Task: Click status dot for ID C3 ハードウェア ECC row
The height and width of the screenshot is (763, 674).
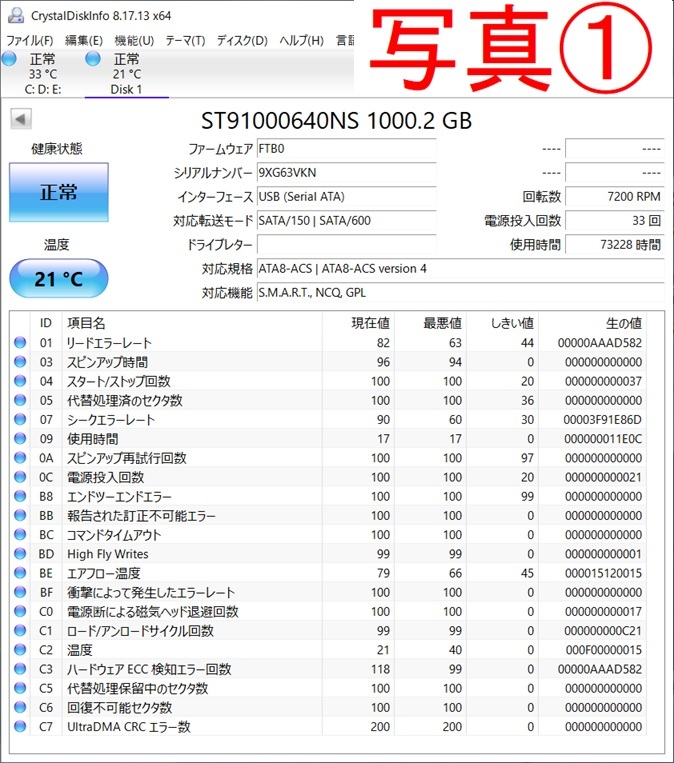Action: point(20,669)
